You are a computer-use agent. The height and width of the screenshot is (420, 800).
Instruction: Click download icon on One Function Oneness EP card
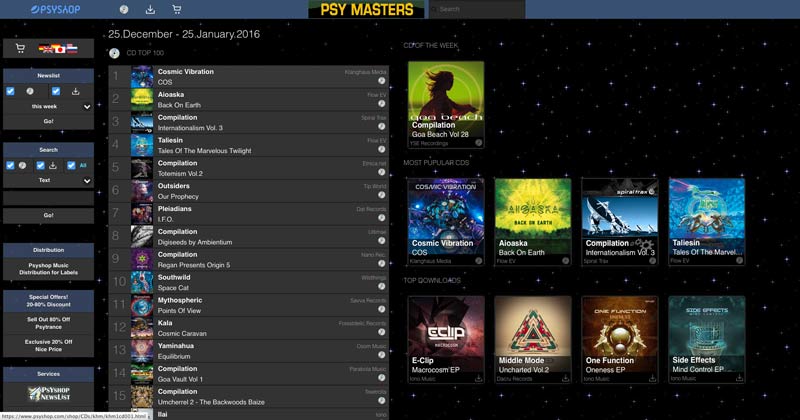[x=652, y=378]
